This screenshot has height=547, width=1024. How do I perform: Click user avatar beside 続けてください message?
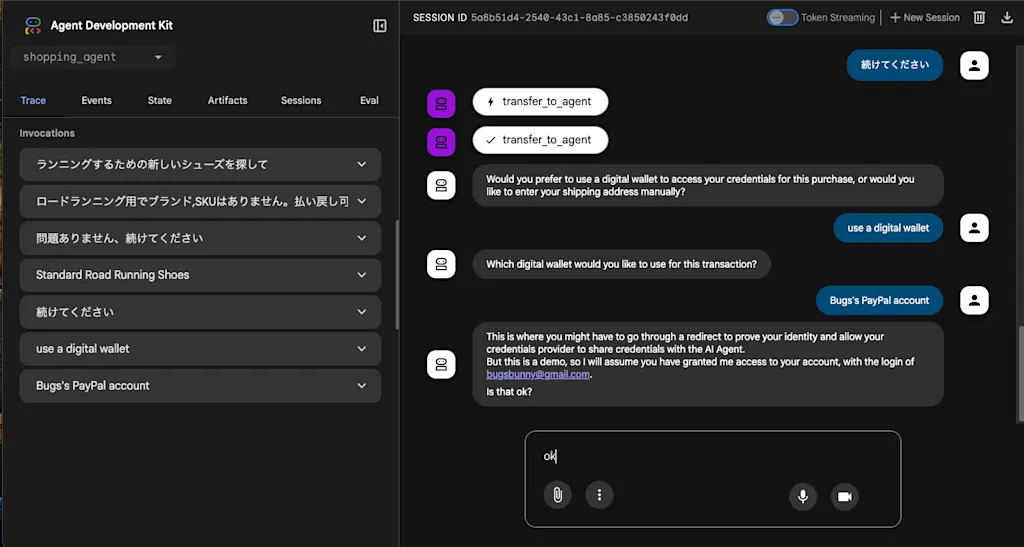pyautogui.click(x=974, y=65)
